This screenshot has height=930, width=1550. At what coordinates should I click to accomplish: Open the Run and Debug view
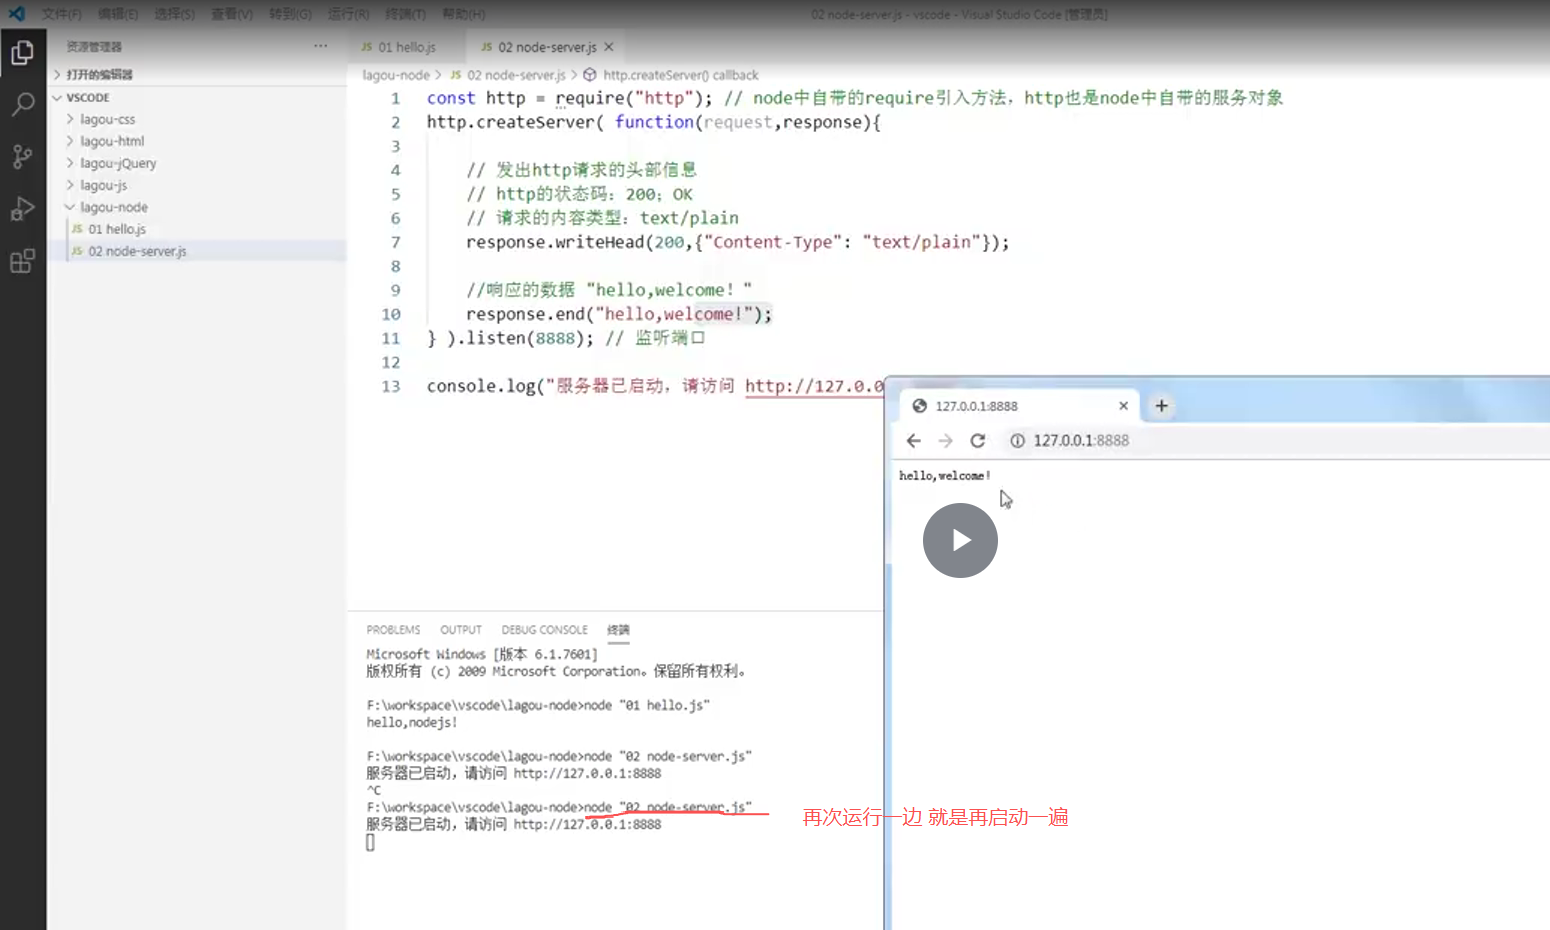22,209
